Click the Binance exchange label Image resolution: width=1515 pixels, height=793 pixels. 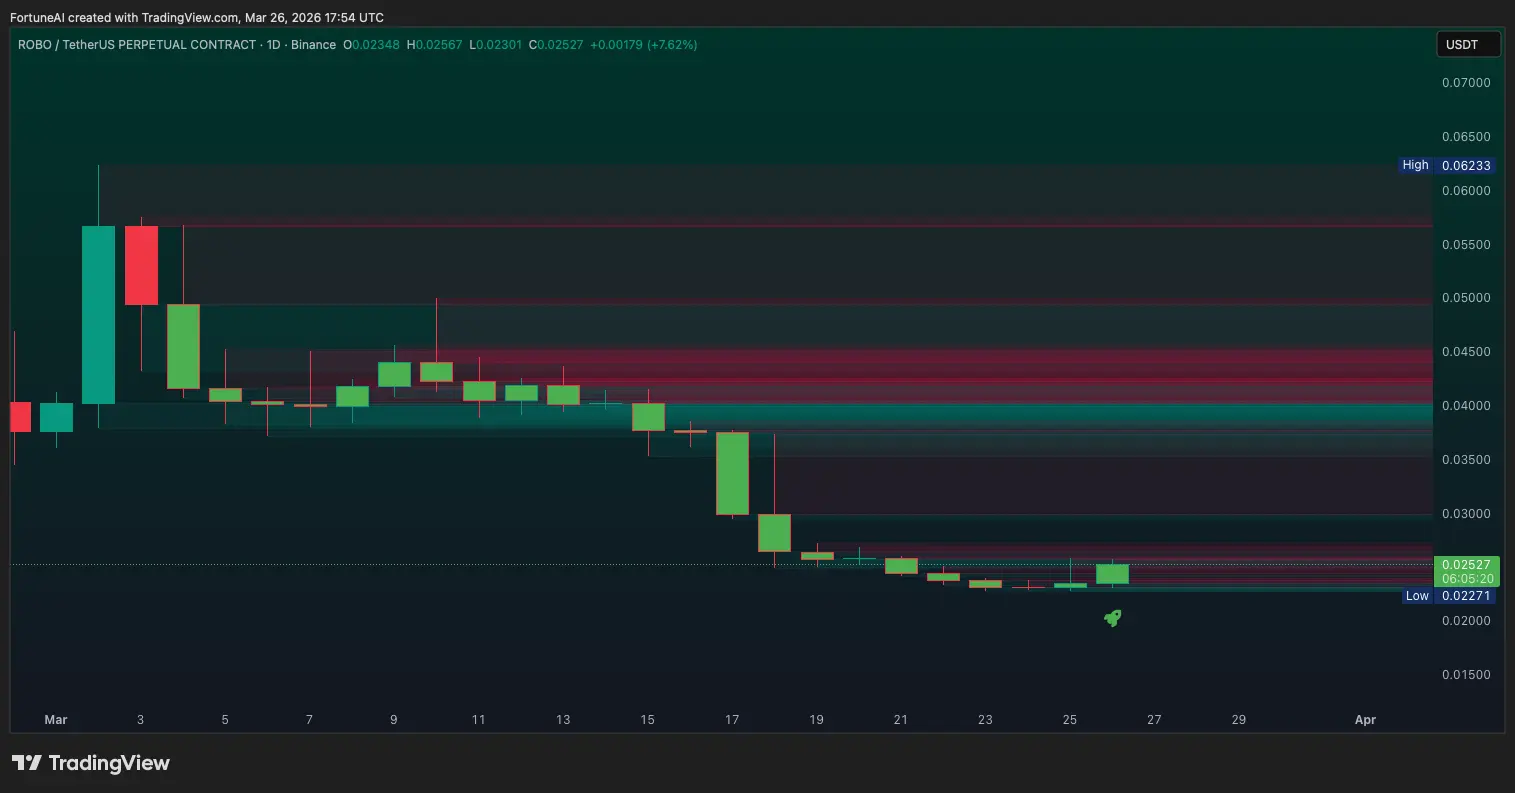click(313, 45)
